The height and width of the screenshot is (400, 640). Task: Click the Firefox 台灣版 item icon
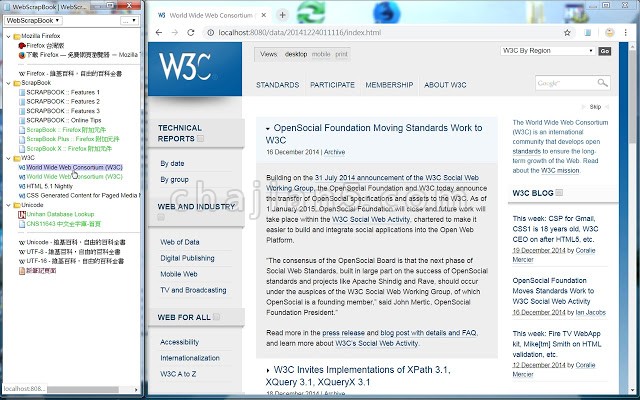22,46
